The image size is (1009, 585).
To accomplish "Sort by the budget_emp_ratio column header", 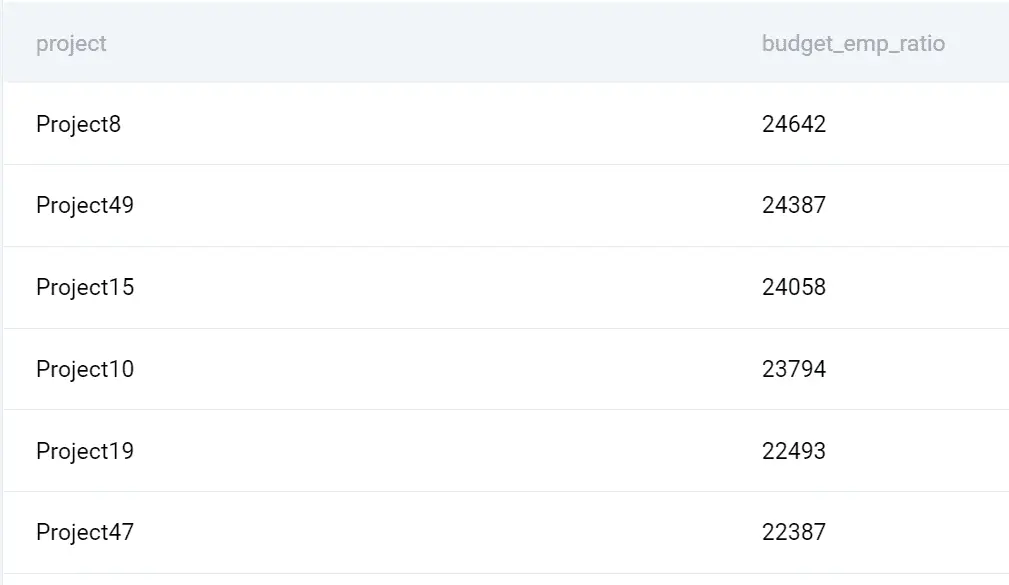I will click(x=852, y=44).
